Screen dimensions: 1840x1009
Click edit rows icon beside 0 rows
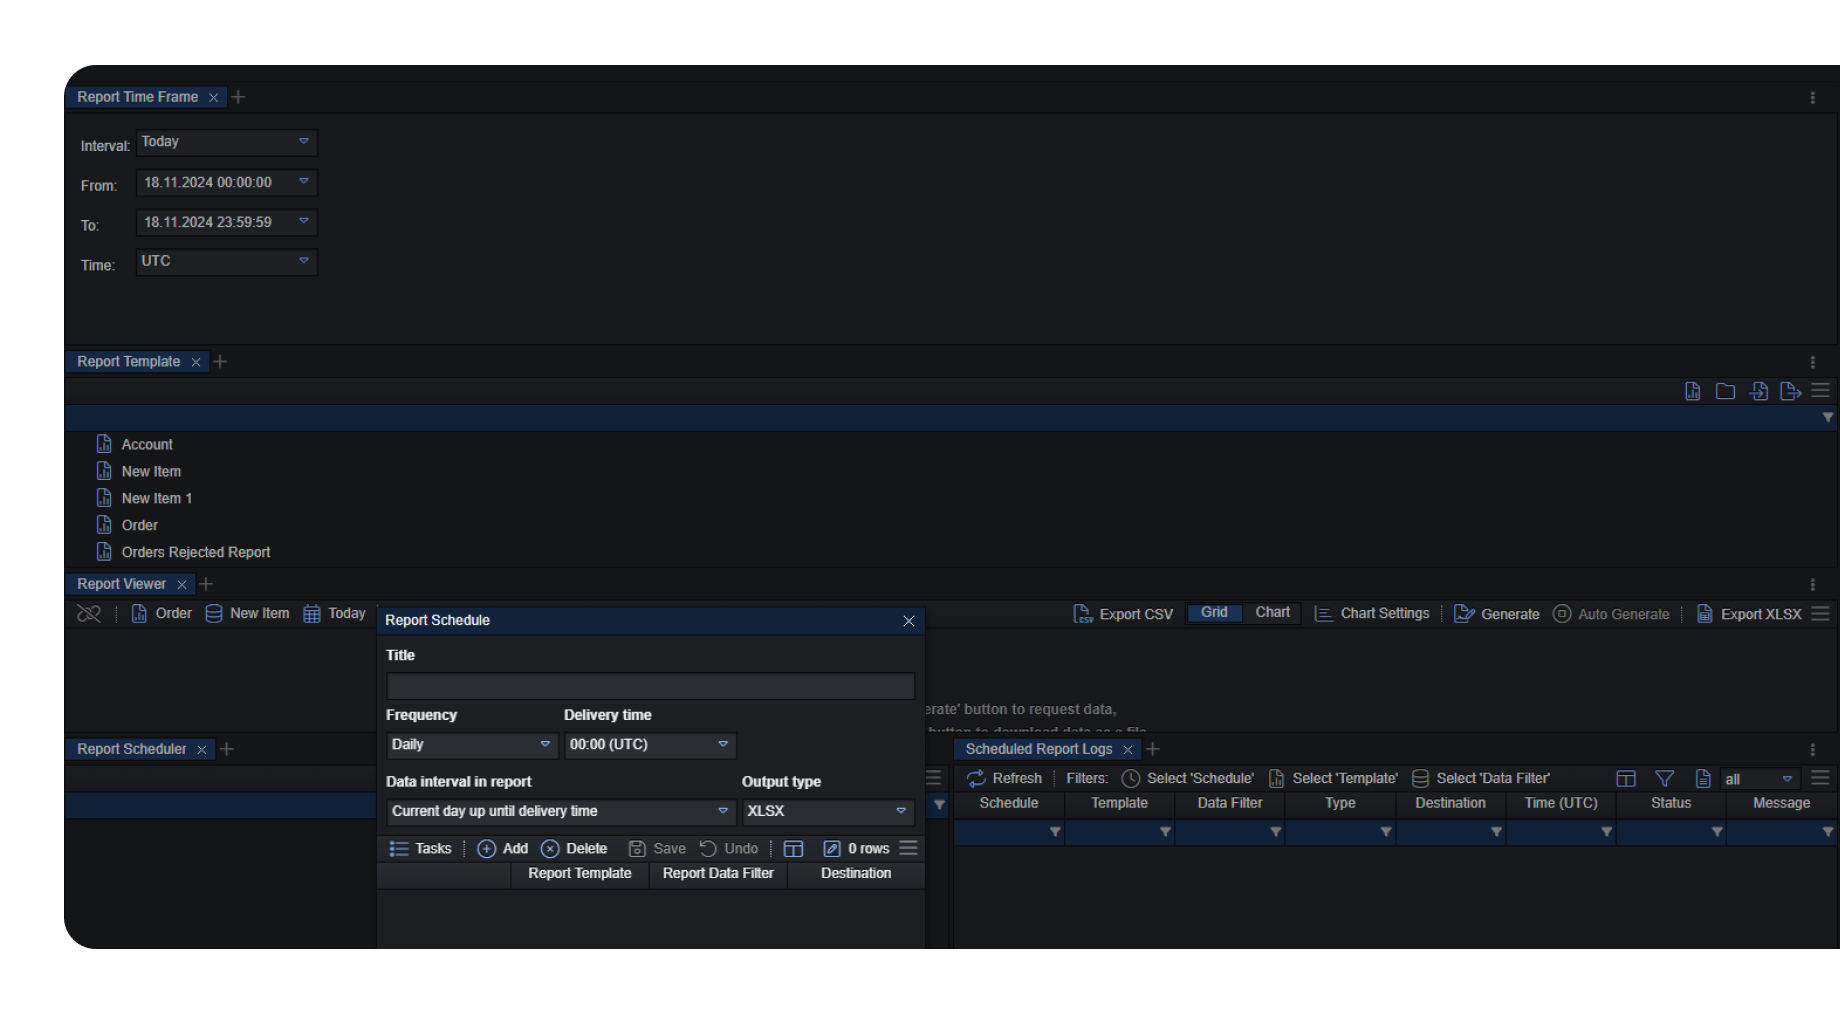click(x=831, y=848)
